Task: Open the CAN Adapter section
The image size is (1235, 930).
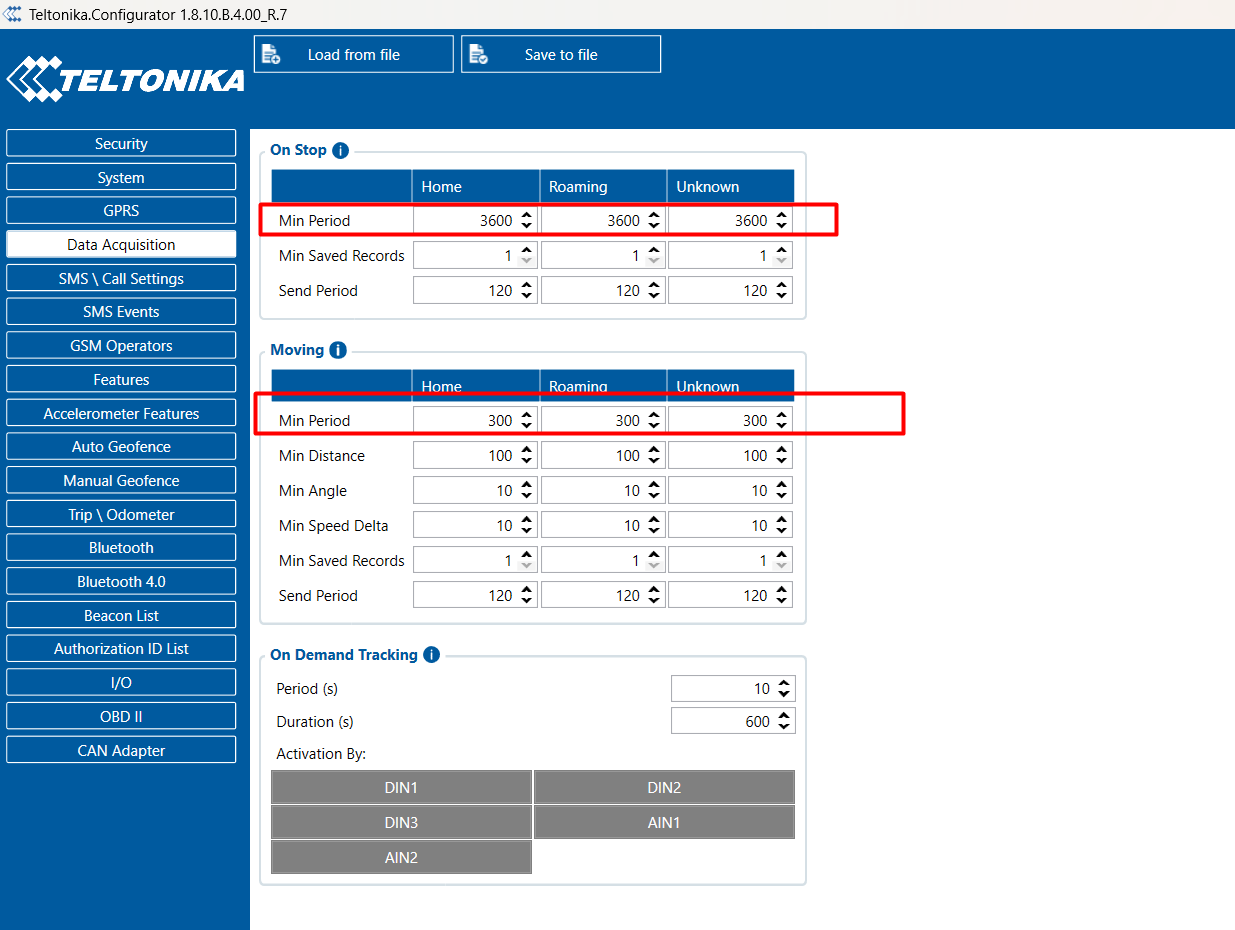Action: (x=121, y=751)
